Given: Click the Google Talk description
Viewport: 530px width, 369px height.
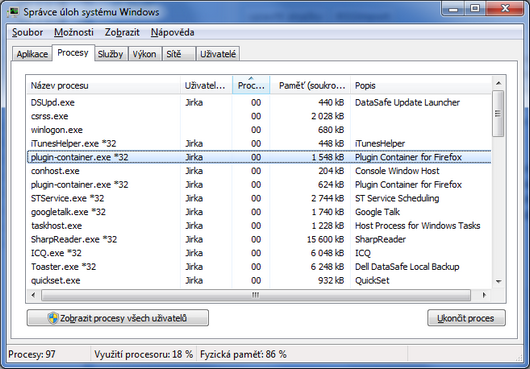Looking at the screenshot, I should click(x=378, y=212).
